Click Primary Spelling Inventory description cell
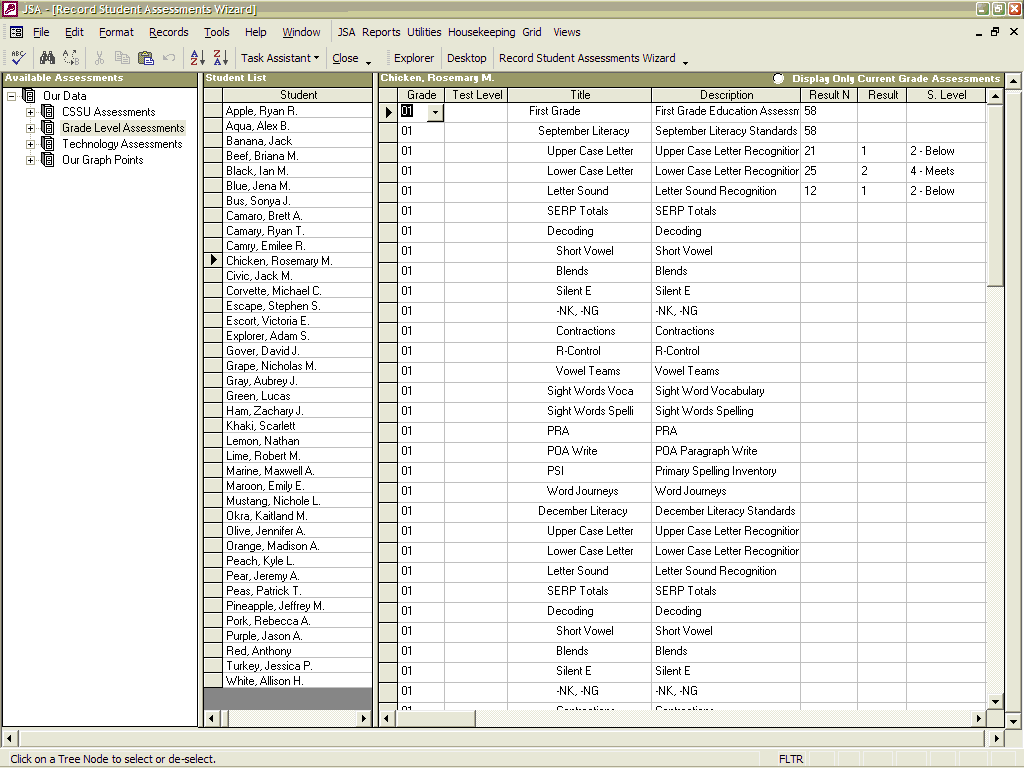The height and width of the screenshot is (768, 1024). (x=726, y=471)
